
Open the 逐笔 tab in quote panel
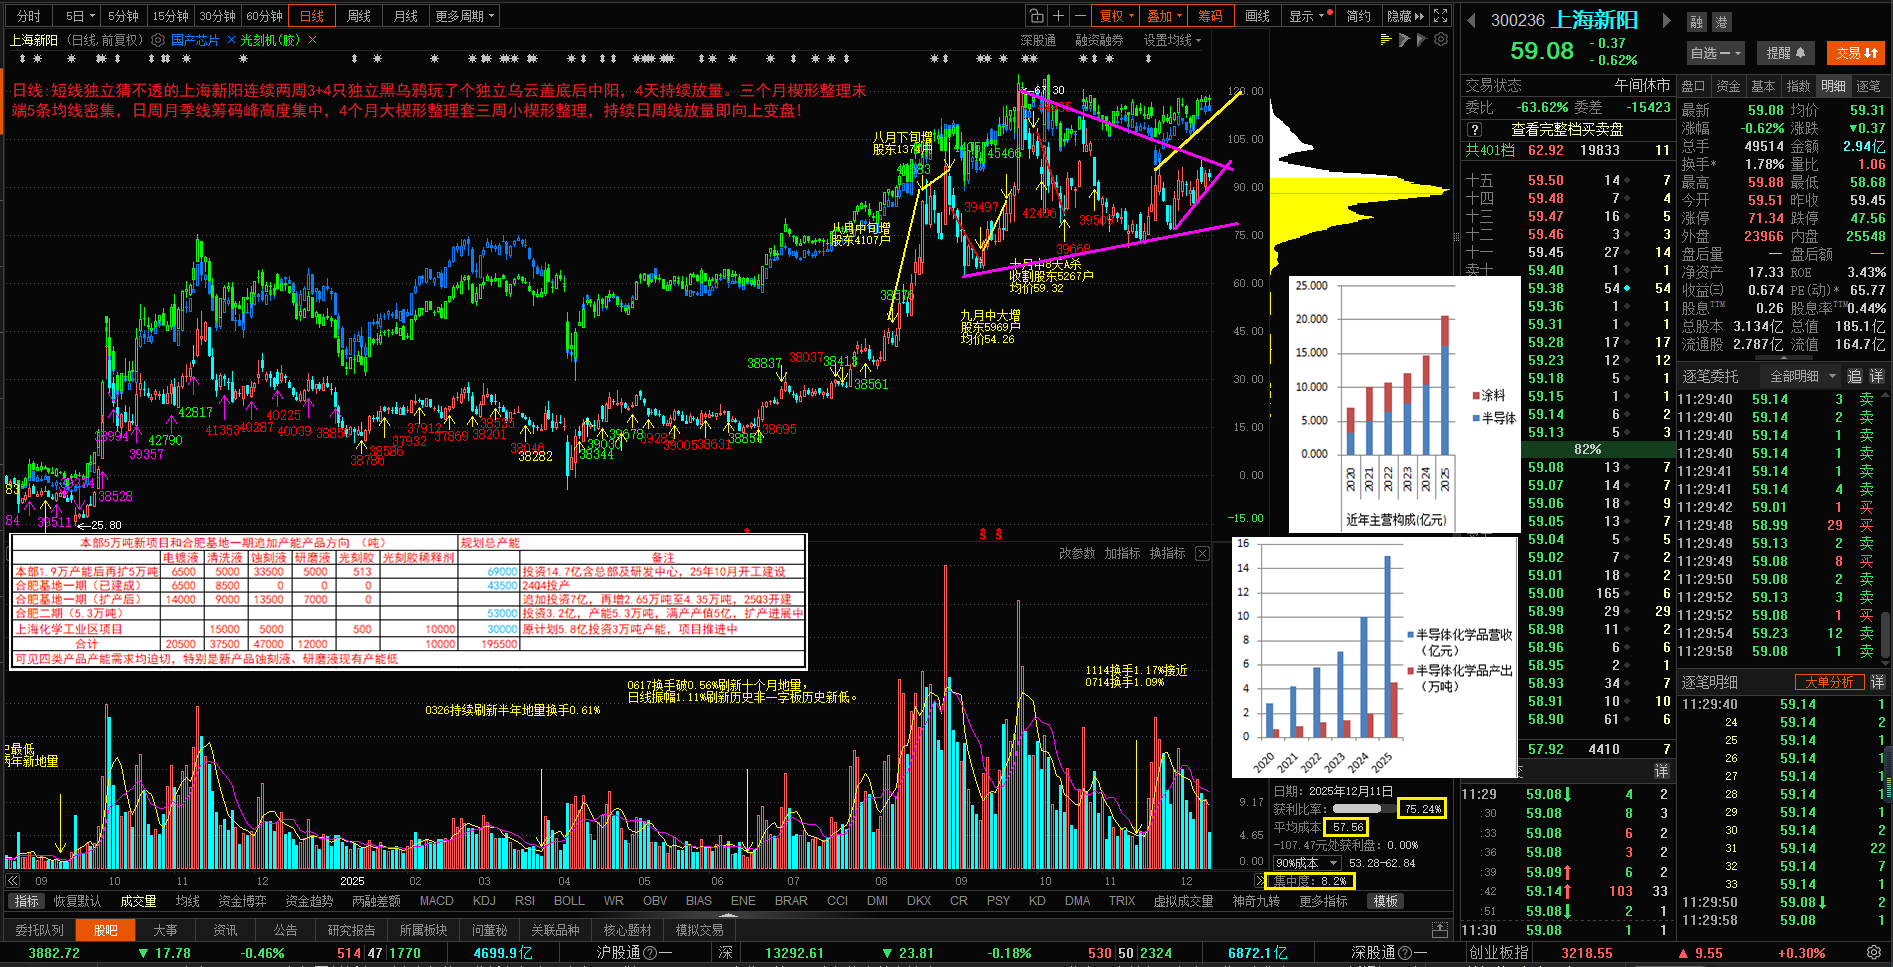(1868, 86)
